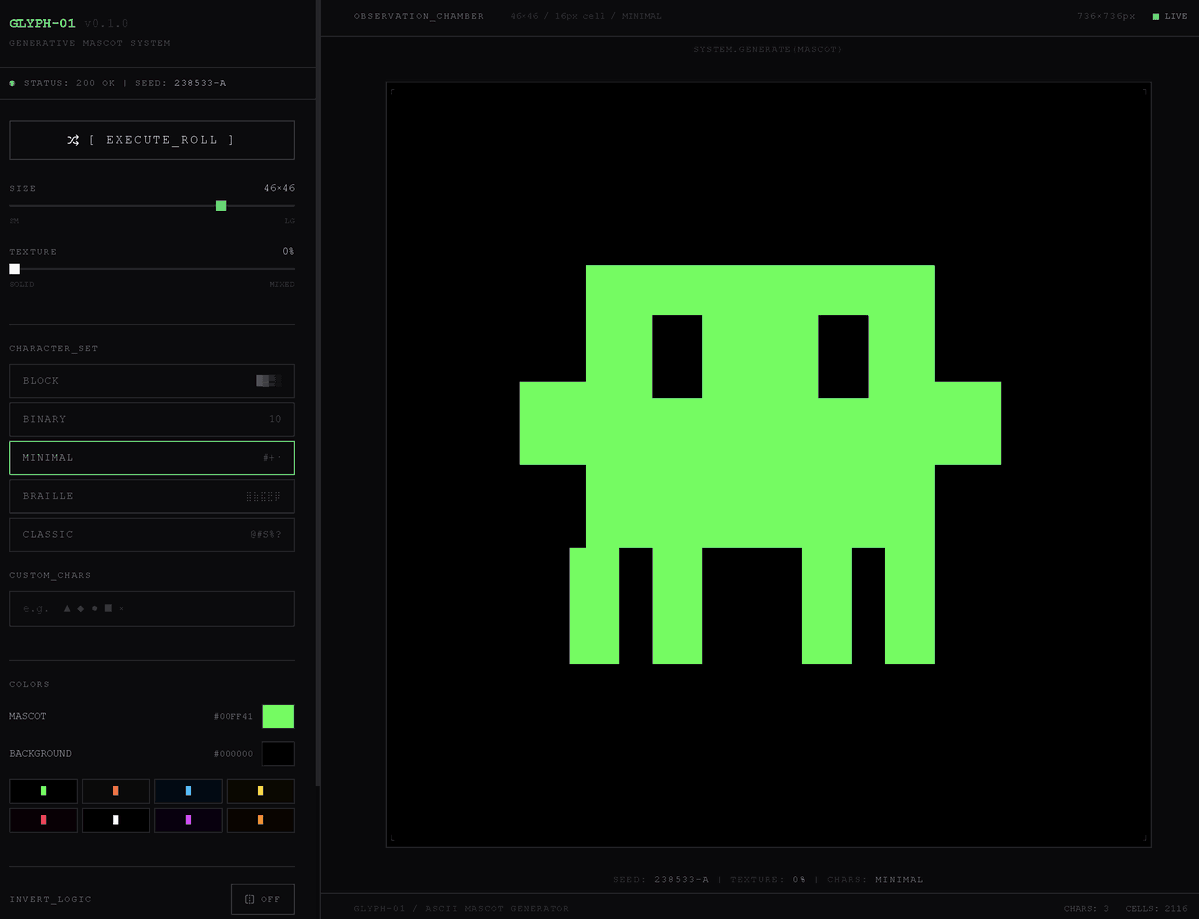Choose the yellow color preset
Image resolution: width=1199 pixels, height=919 pixels.
pos(261,791)
